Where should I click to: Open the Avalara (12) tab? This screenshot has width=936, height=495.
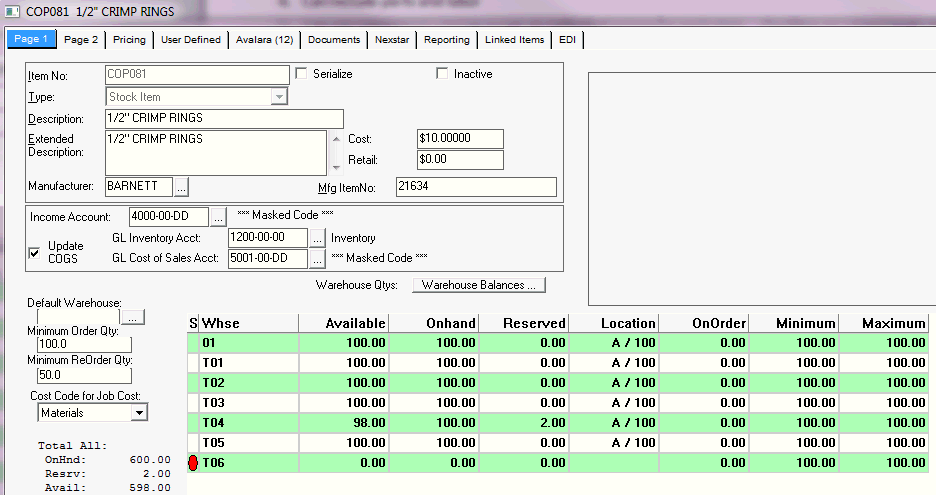tap(264, 40)
